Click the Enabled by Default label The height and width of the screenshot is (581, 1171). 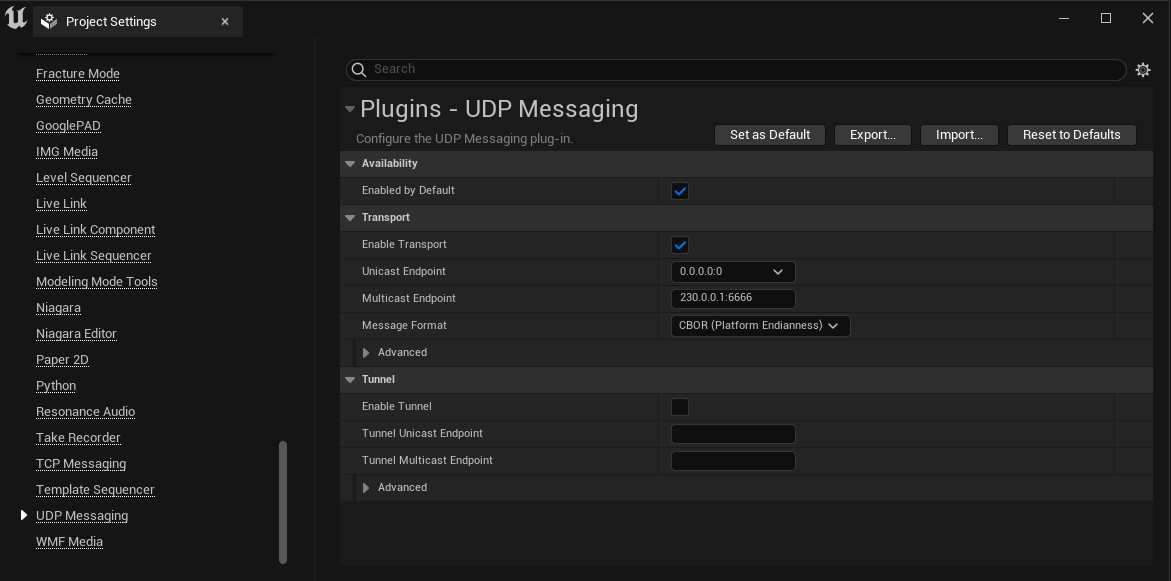pos(408,190)
